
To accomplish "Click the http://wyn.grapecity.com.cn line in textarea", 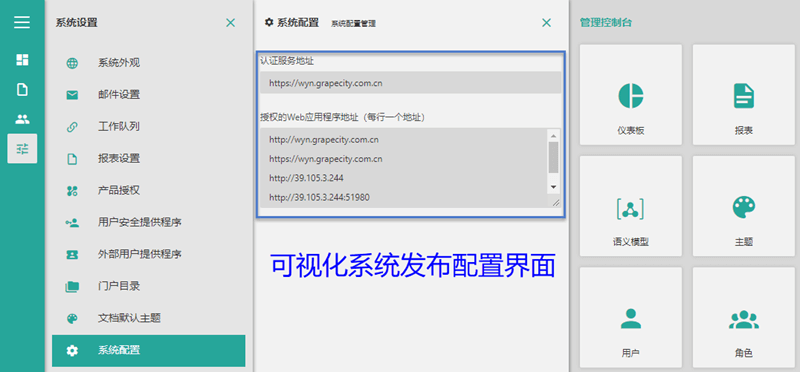I will point(324,139).
